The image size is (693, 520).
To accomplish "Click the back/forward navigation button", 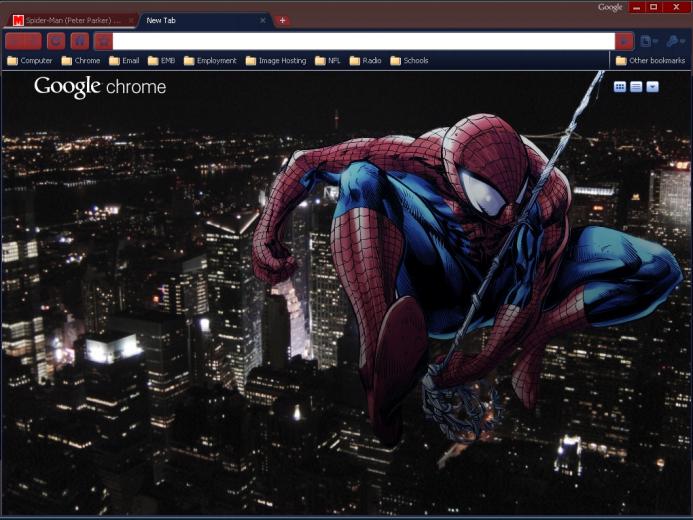I will (x=23, y=41).
